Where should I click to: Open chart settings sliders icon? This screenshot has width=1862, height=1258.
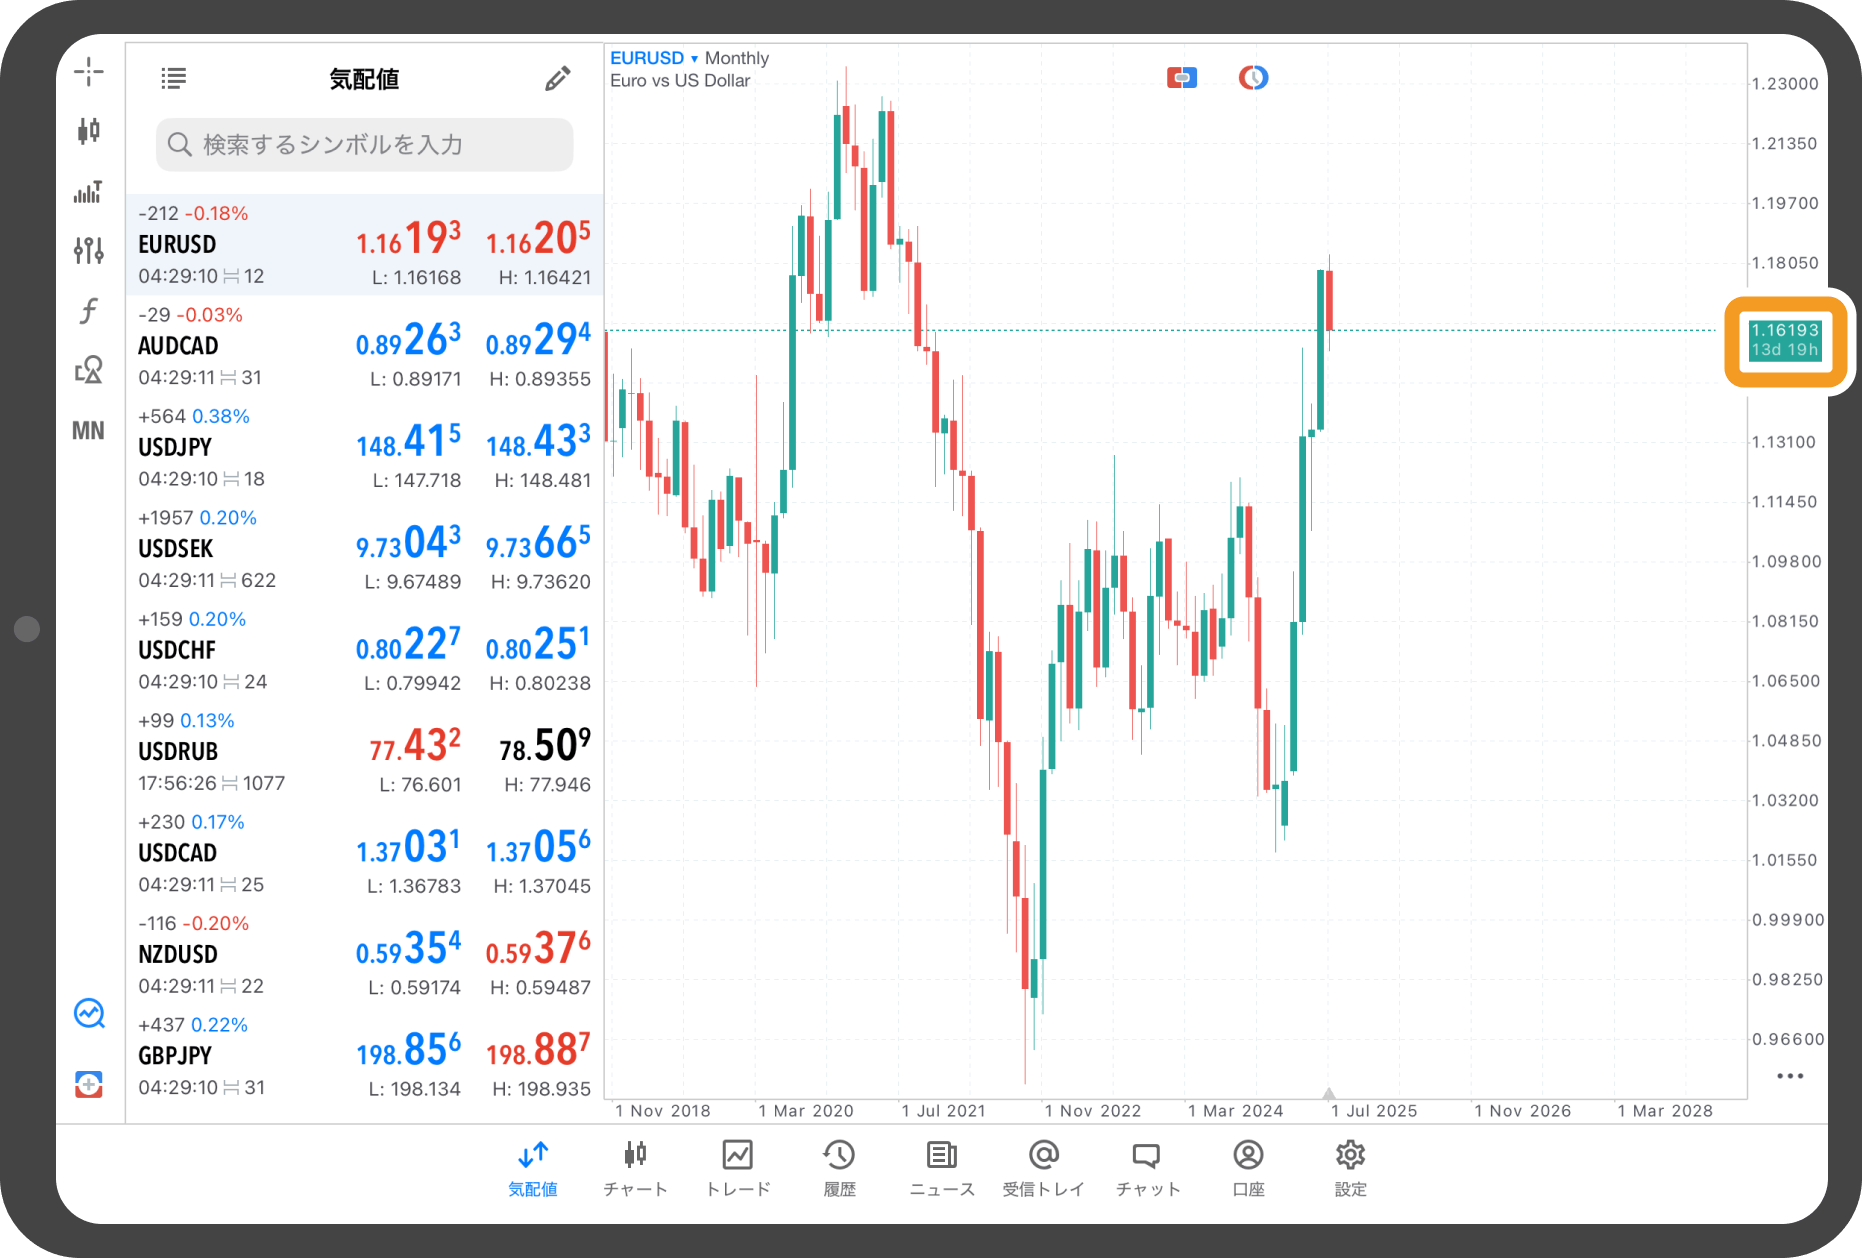[88, 250]
